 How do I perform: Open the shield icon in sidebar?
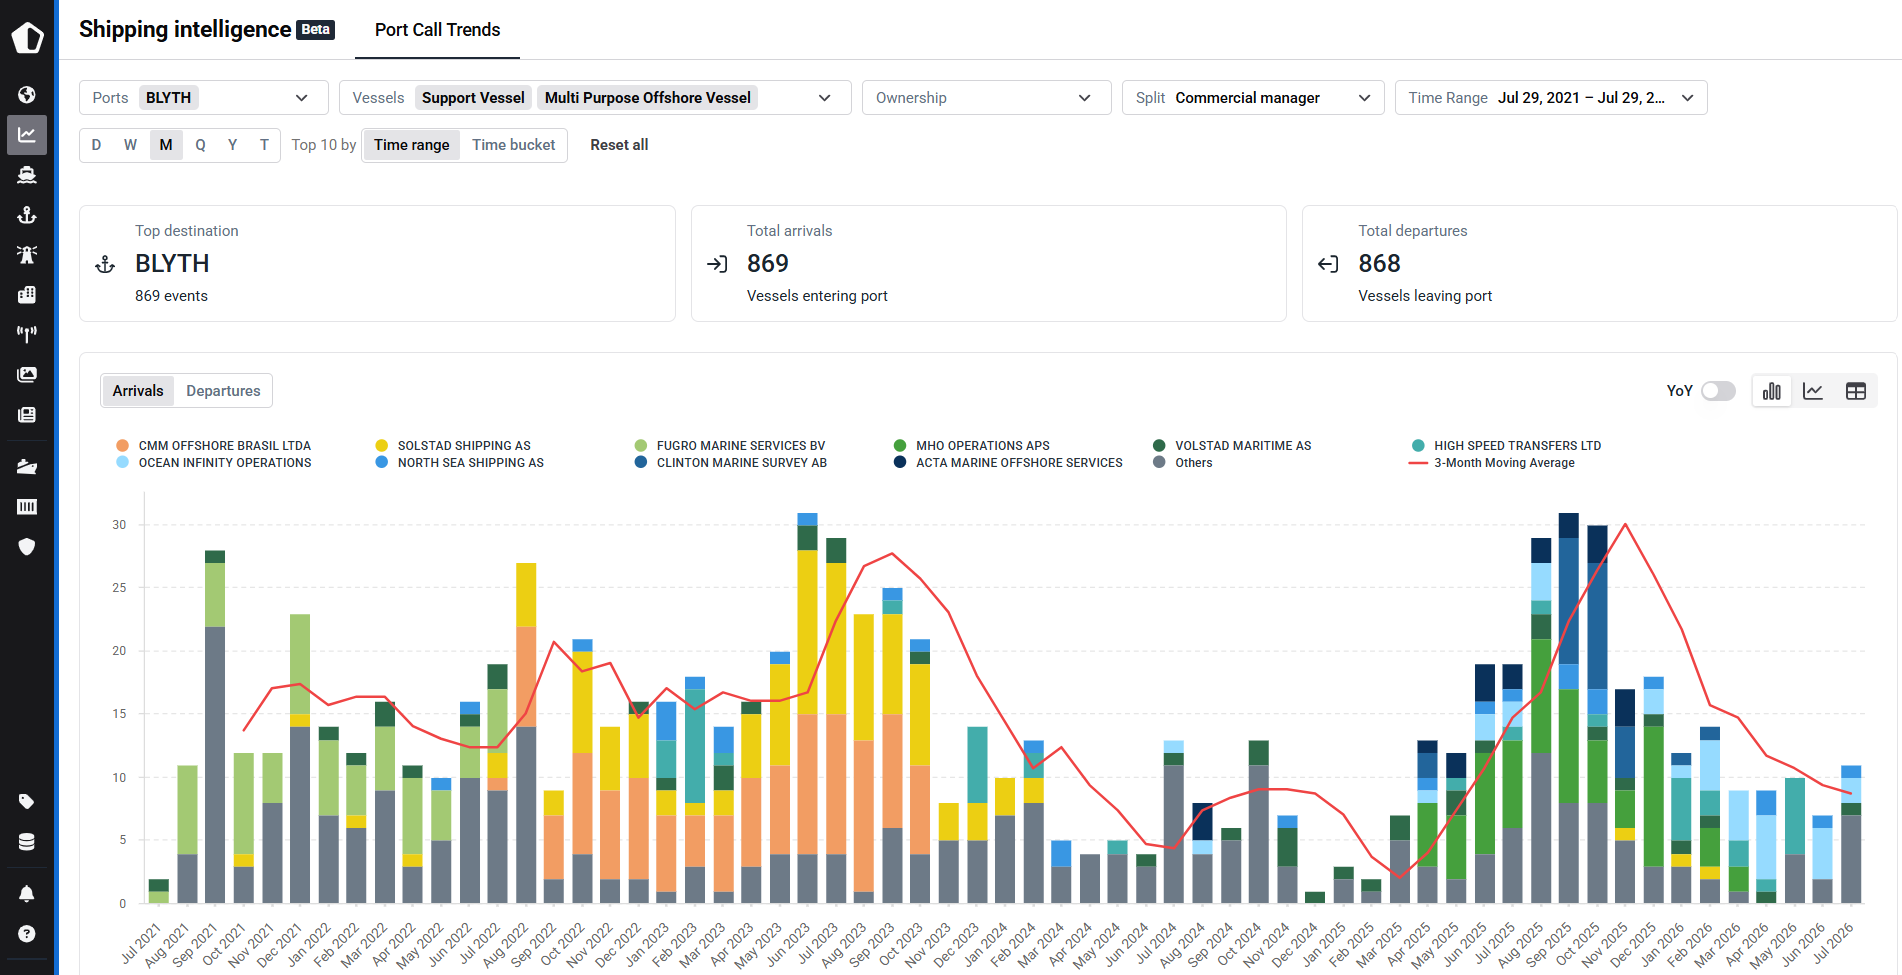(27, 546)
